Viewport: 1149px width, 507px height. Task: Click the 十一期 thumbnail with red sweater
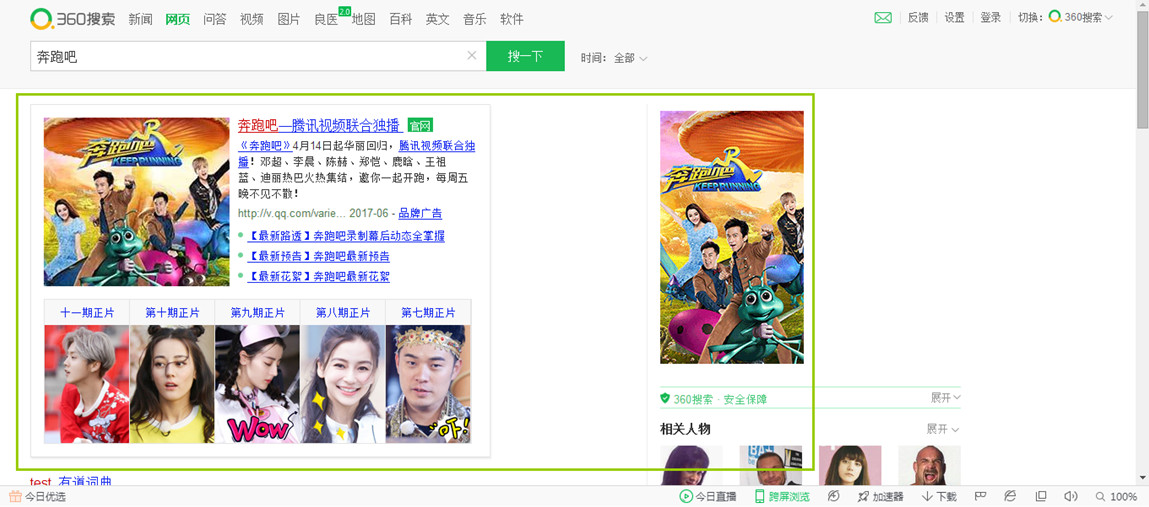pyautogui.click(x=86, y=385)
